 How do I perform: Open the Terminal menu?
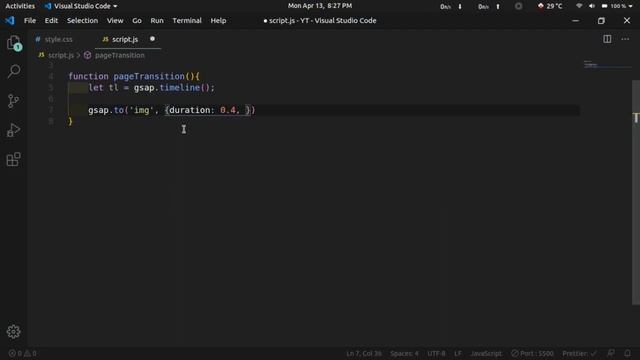pyautogui.click(x=187, y=20)
